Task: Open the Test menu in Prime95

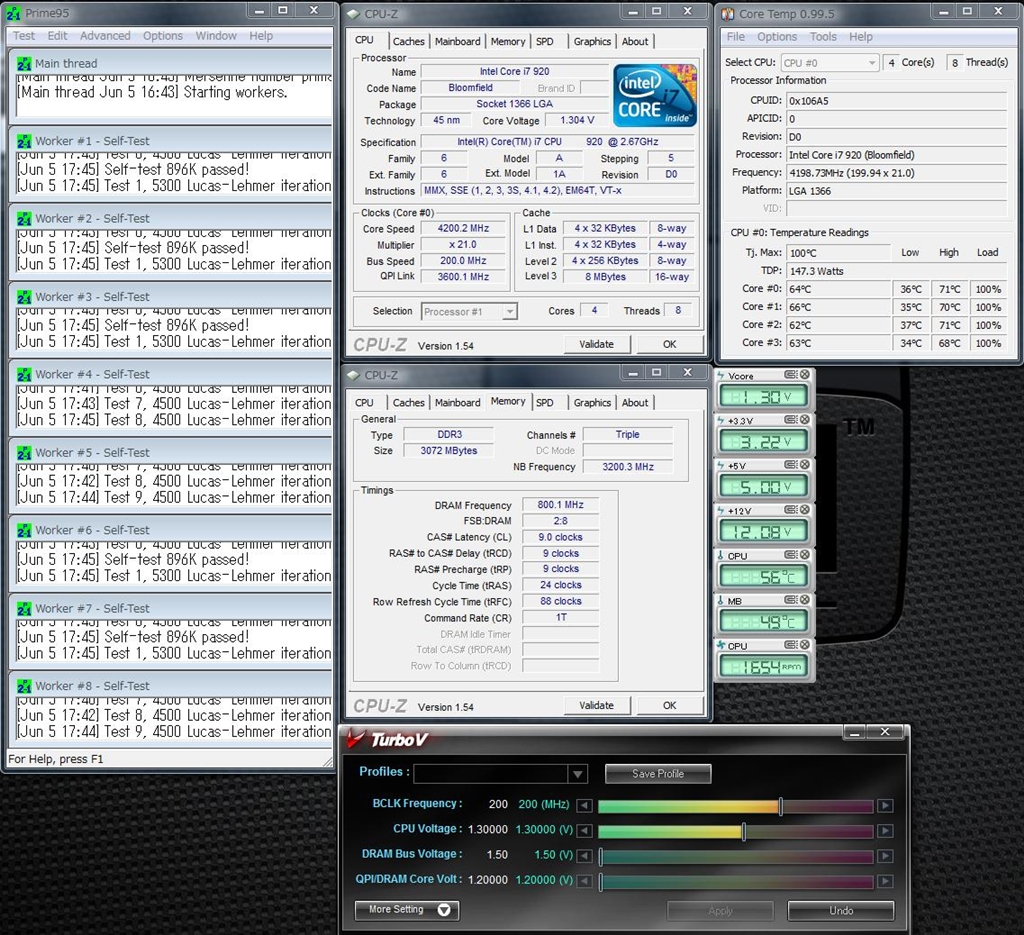Action: click(24, 36)
